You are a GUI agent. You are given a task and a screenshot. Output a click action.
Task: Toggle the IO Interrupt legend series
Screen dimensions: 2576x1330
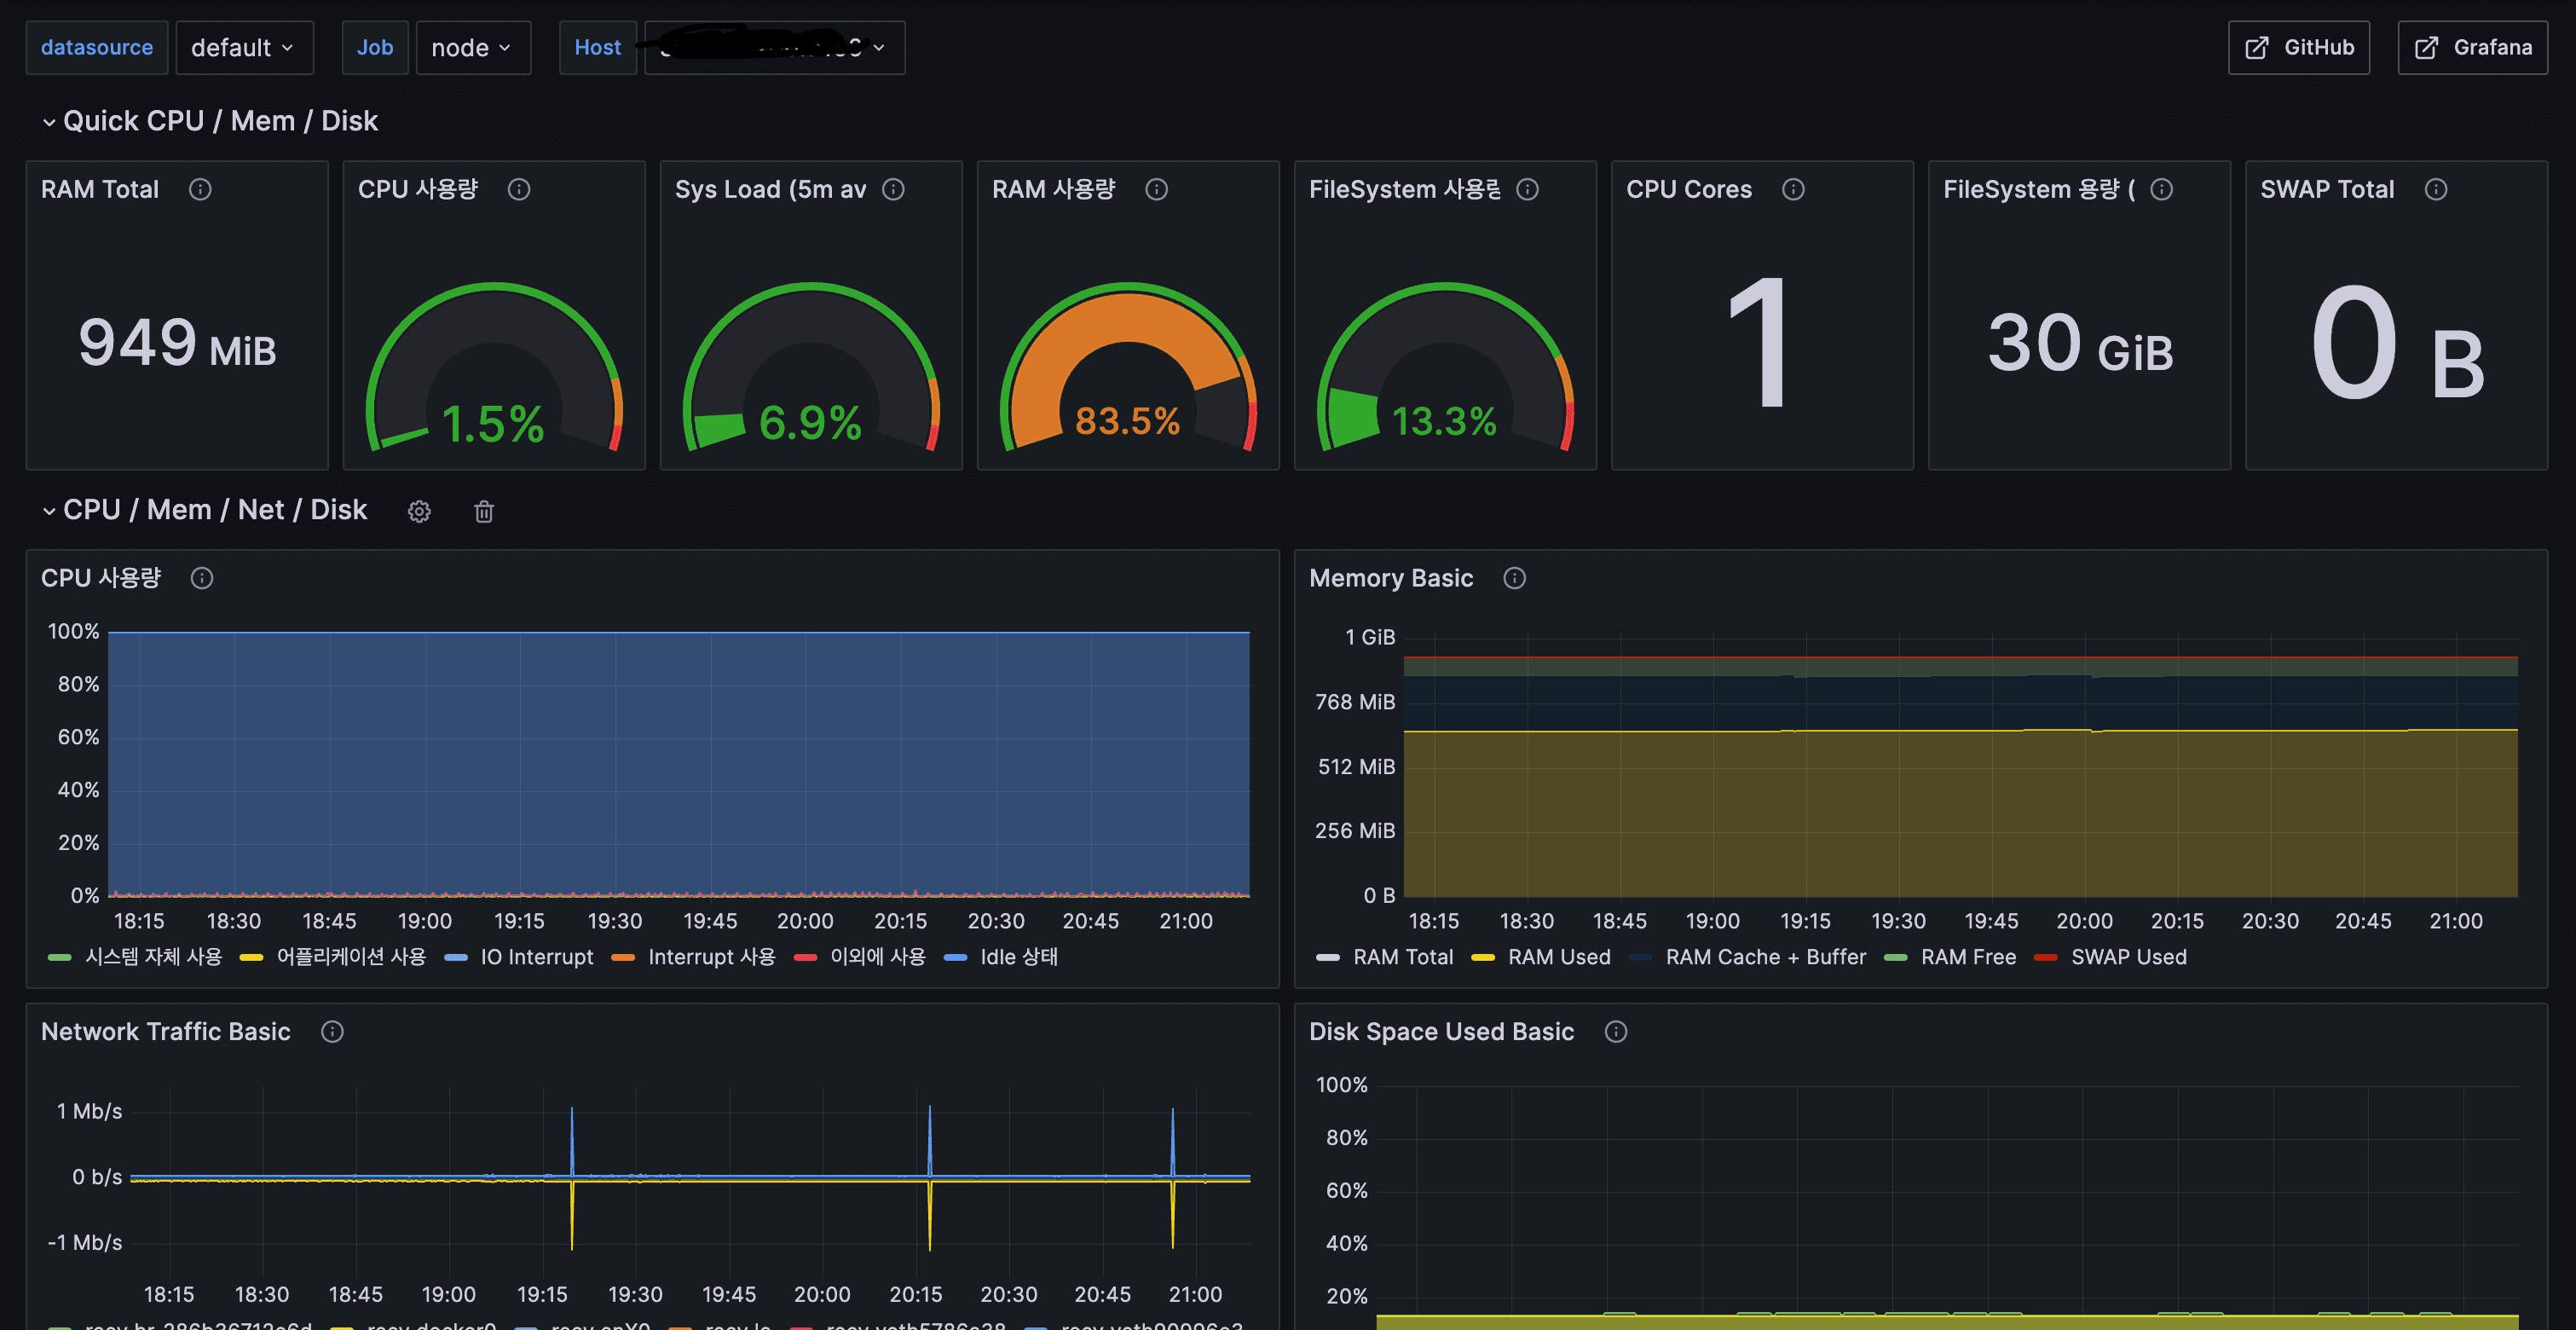click(x=536, y=957)
